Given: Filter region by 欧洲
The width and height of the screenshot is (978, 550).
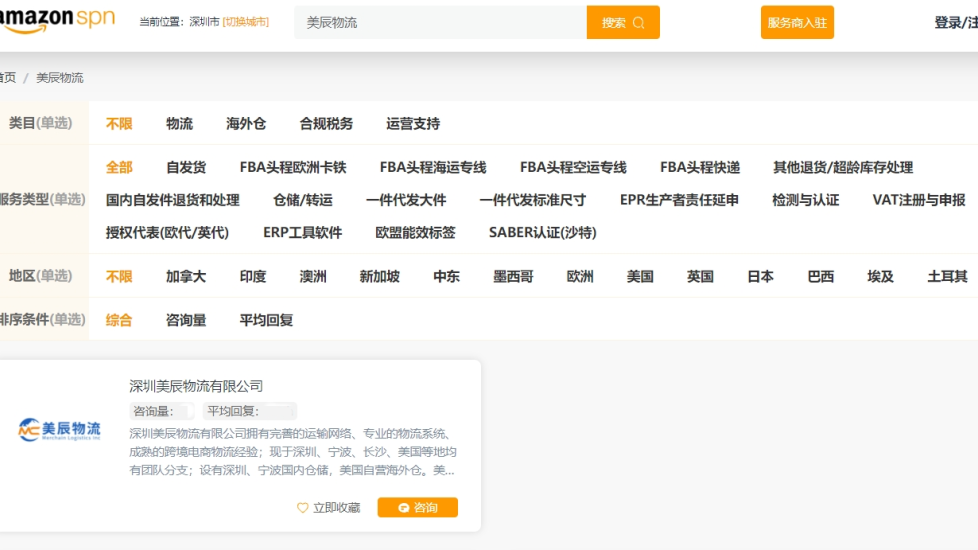Looking at the screenshot, I should tap(580, 276).
